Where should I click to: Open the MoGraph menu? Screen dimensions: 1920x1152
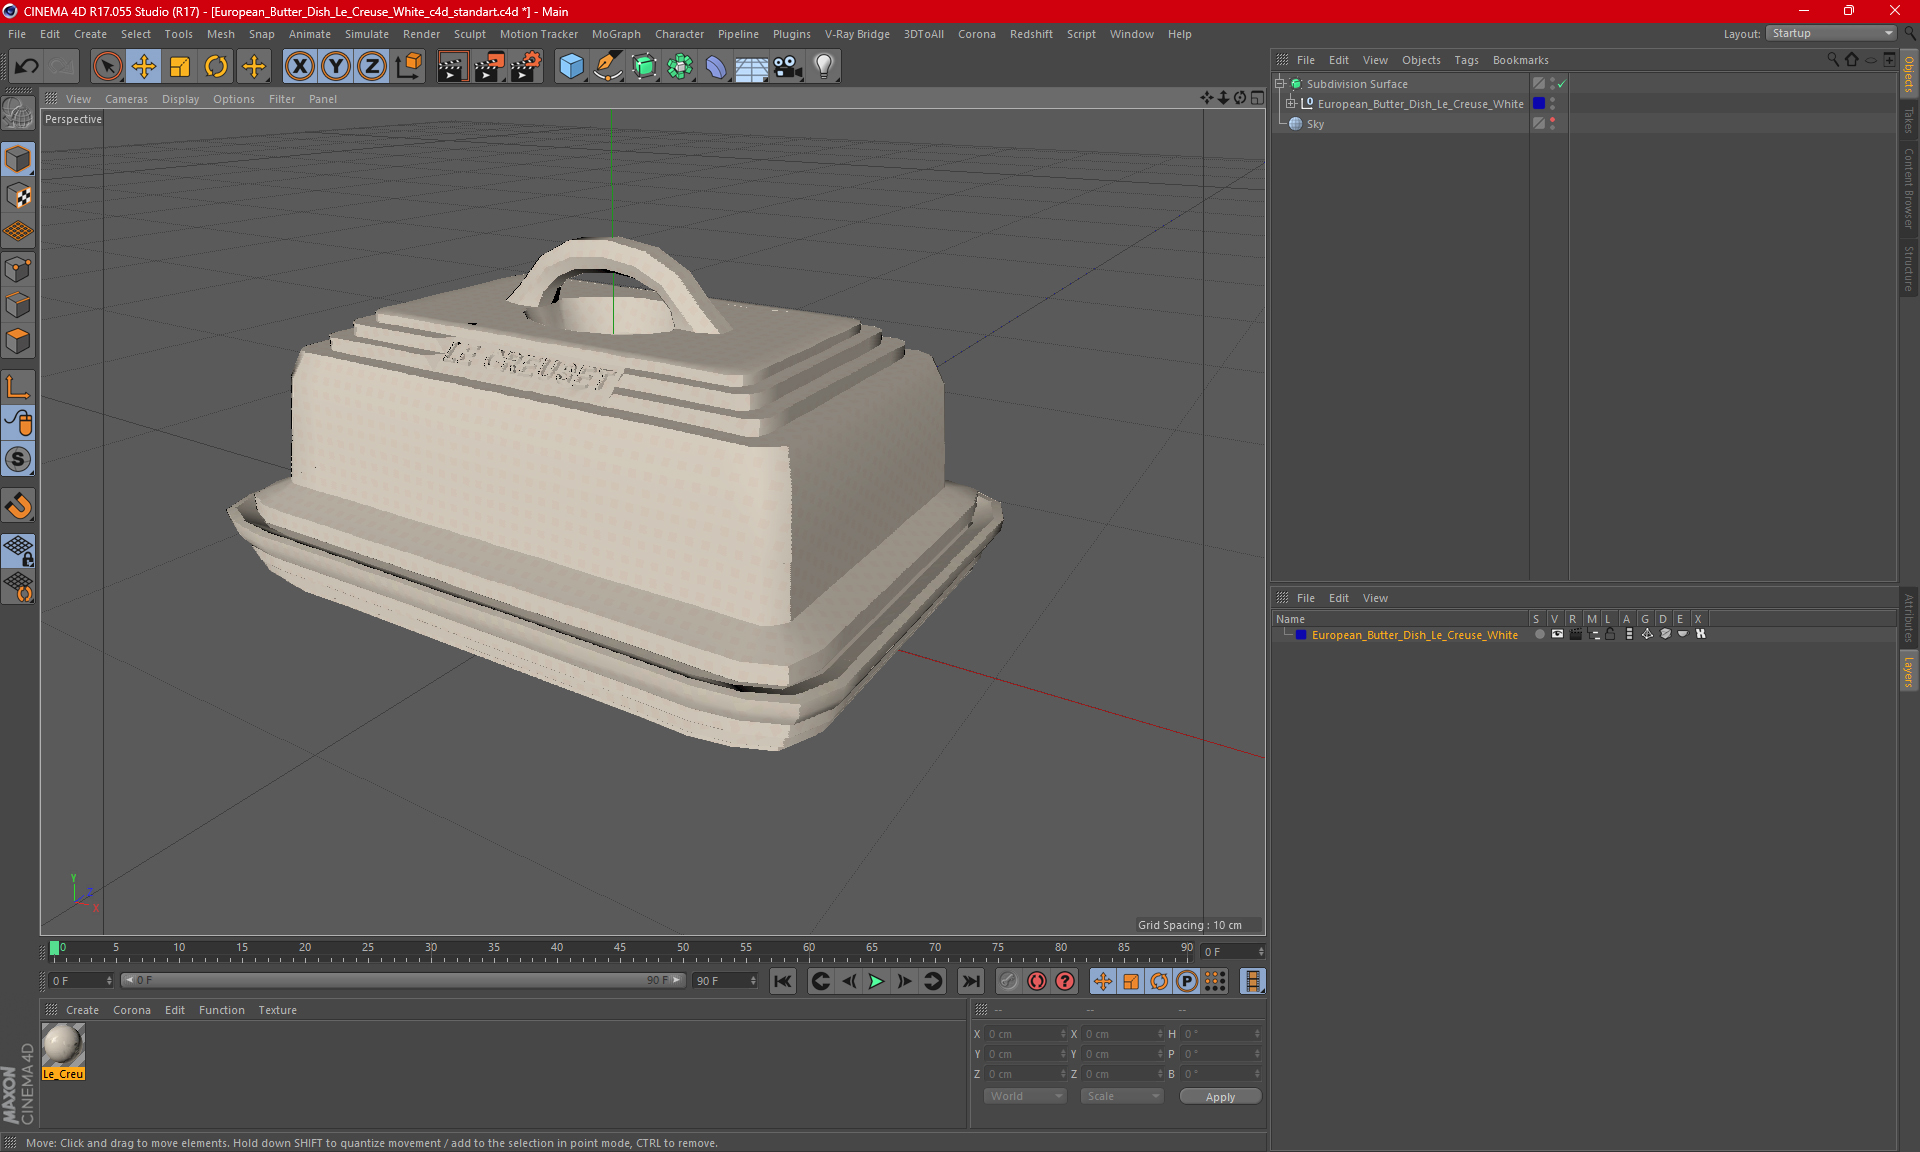tap(616, 34)
